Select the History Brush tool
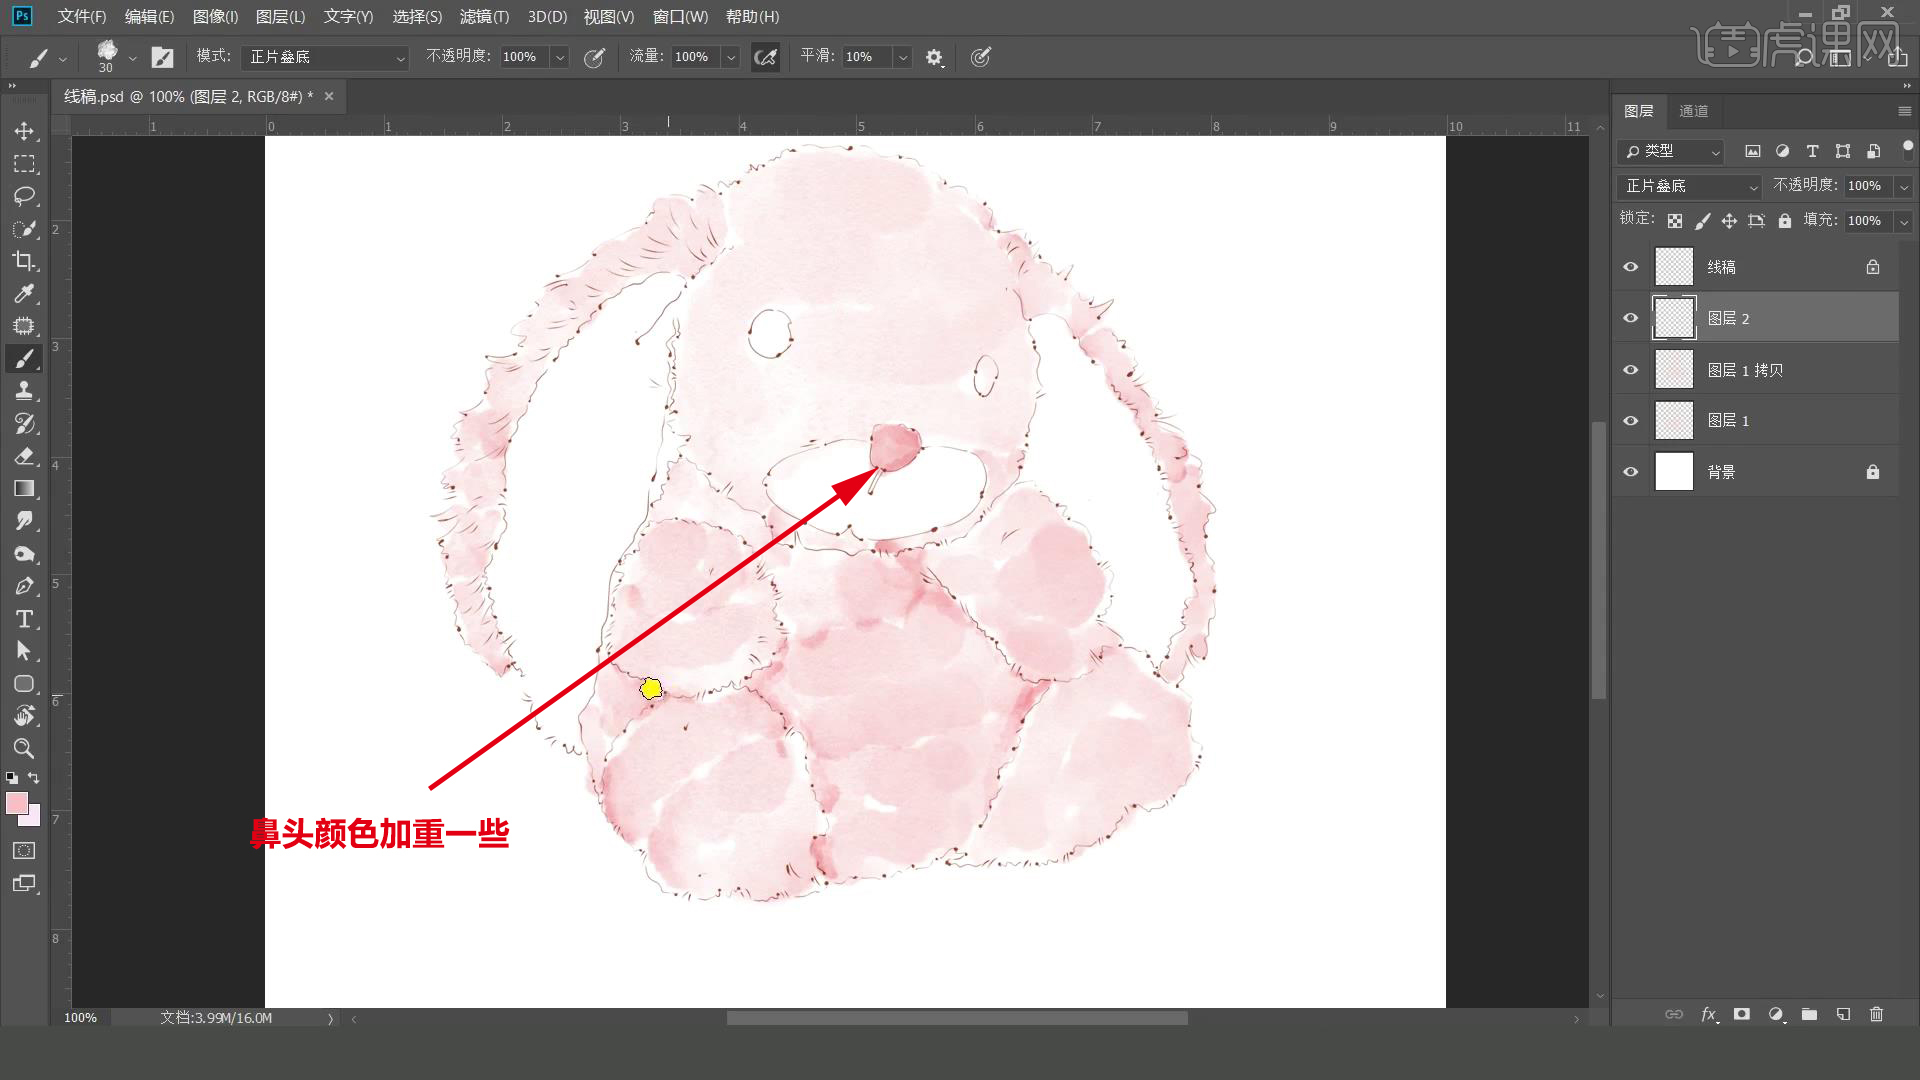Image resolution: width=1920 pixels, height=1080 pixels. [x=24, y=424]
